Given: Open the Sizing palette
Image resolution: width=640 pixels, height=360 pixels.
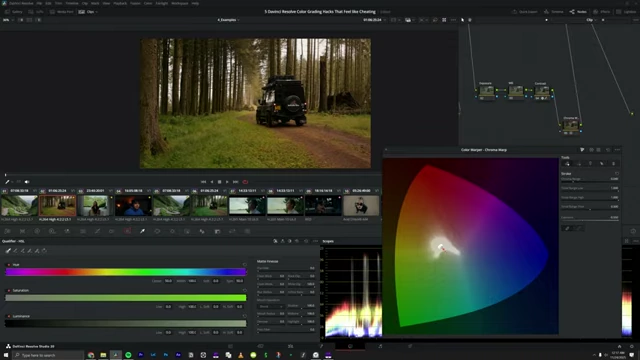Looking at the screenshot, I should [x=232, y=231].
